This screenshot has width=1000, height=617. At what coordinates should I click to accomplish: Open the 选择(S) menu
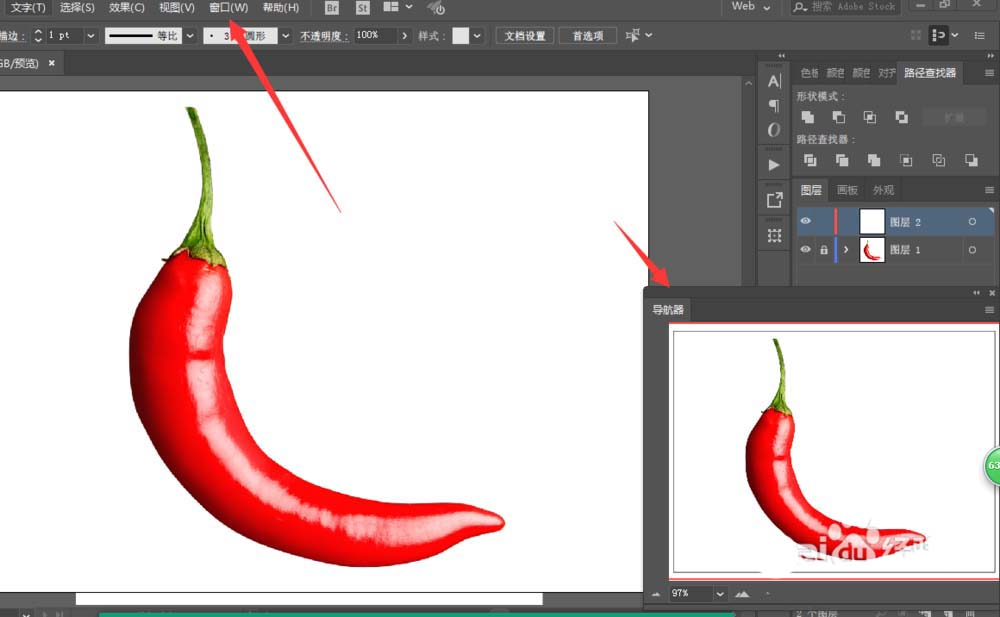pos(77,8)
